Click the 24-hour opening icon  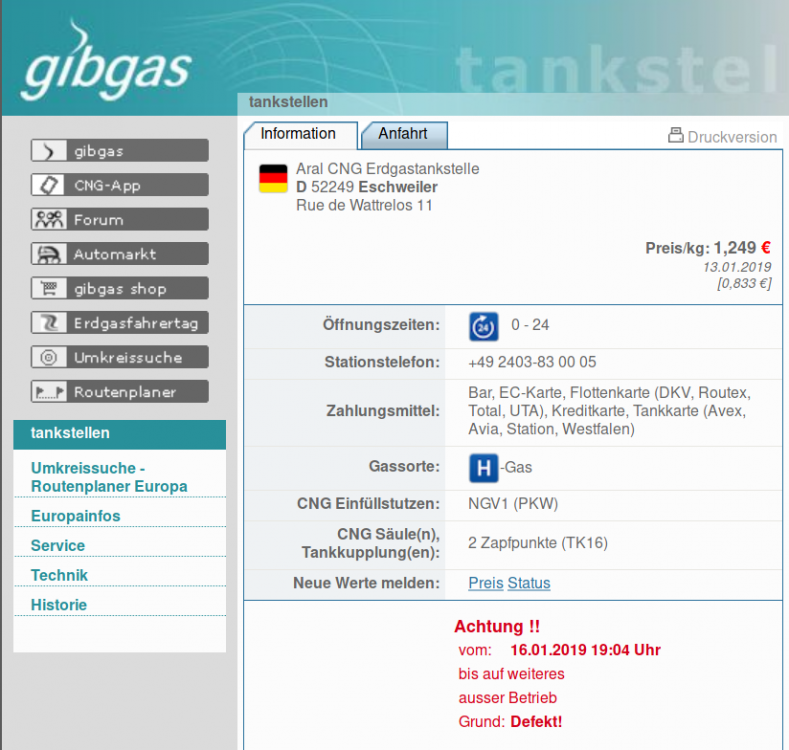484,327
